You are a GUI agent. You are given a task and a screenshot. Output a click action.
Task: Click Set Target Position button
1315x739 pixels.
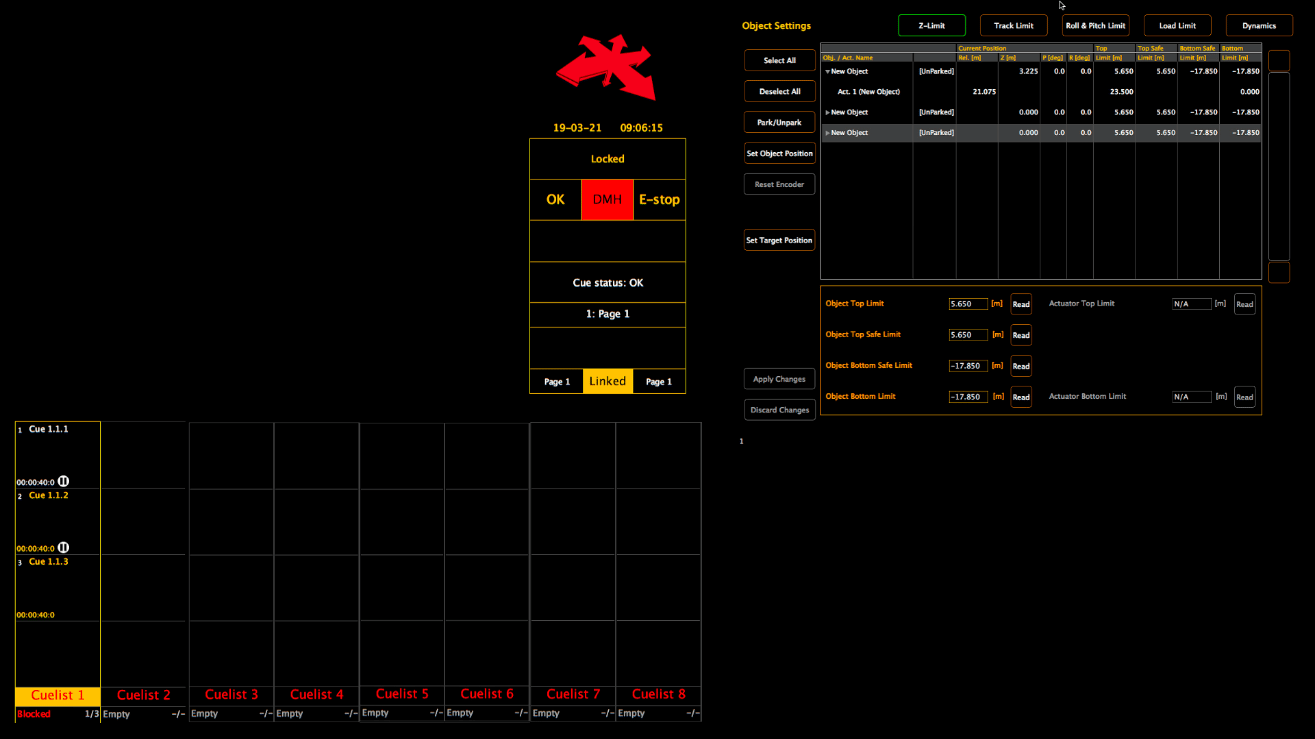(779, 240)
